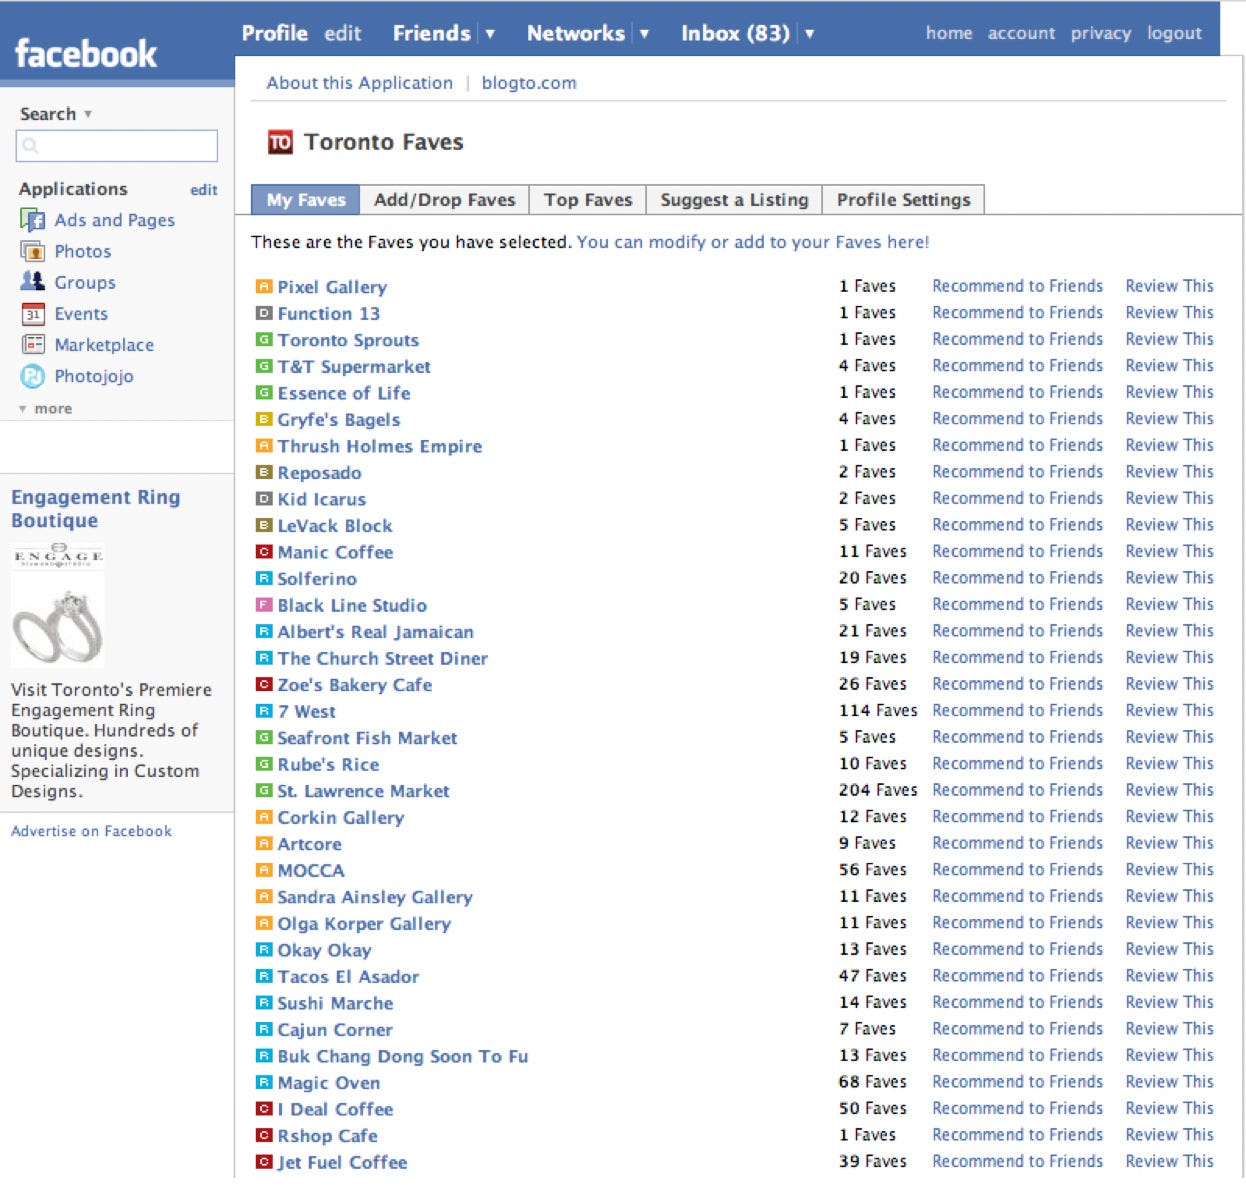Viewport: 1246px width, 1190px height.
Task: Open the Networks dropdown arrow
Action: [x=644, y=34]
